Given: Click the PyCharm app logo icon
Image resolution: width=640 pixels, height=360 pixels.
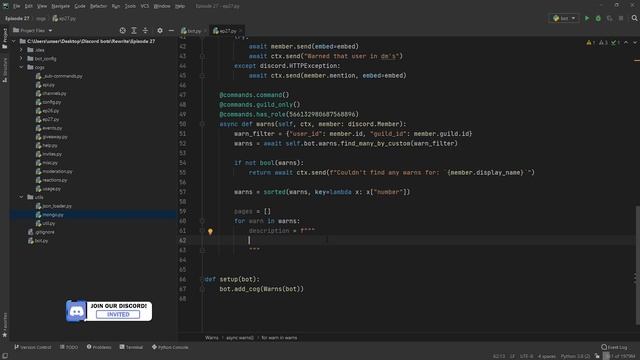Looking at the screenshot, I should [5, 6].
